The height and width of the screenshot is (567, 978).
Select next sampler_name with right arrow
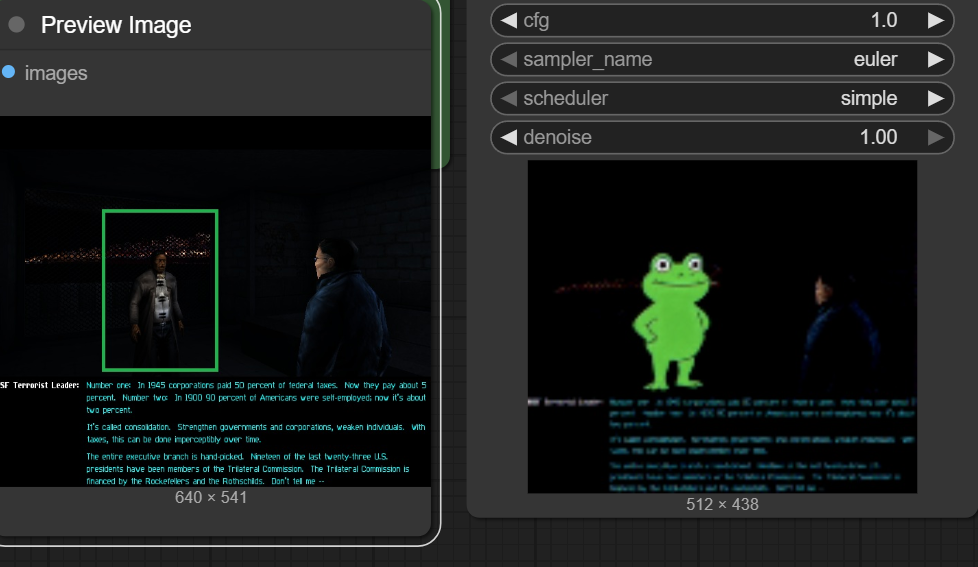point(936,59)
